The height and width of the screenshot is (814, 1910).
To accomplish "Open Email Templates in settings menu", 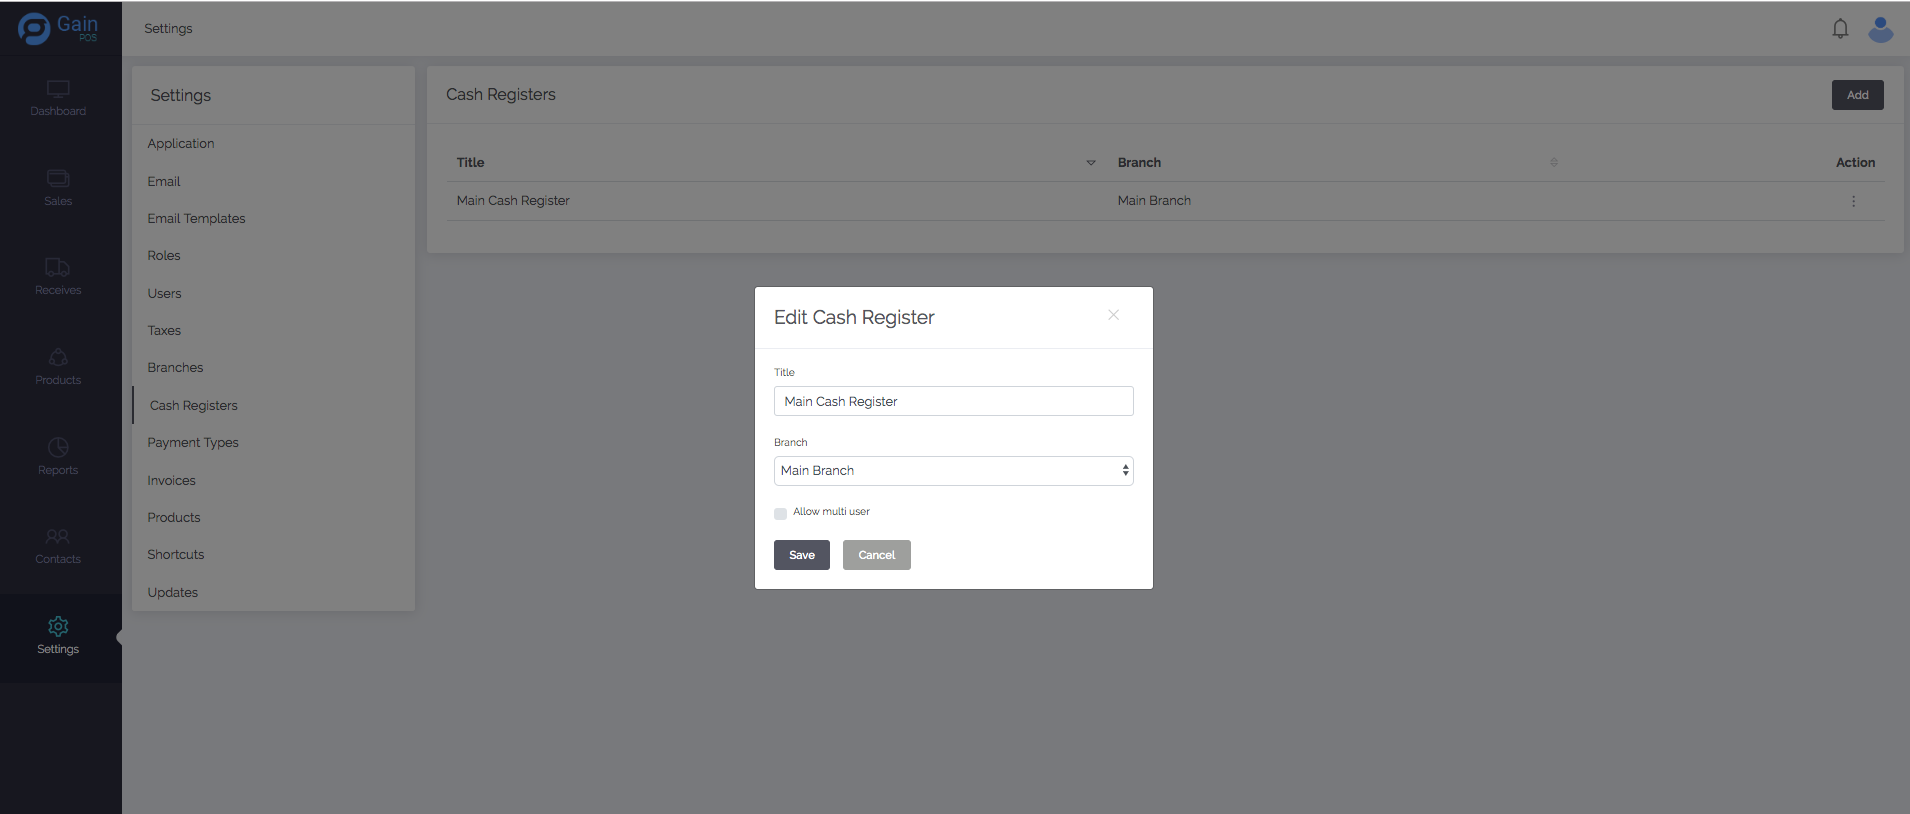I will [x=196, y=219].
